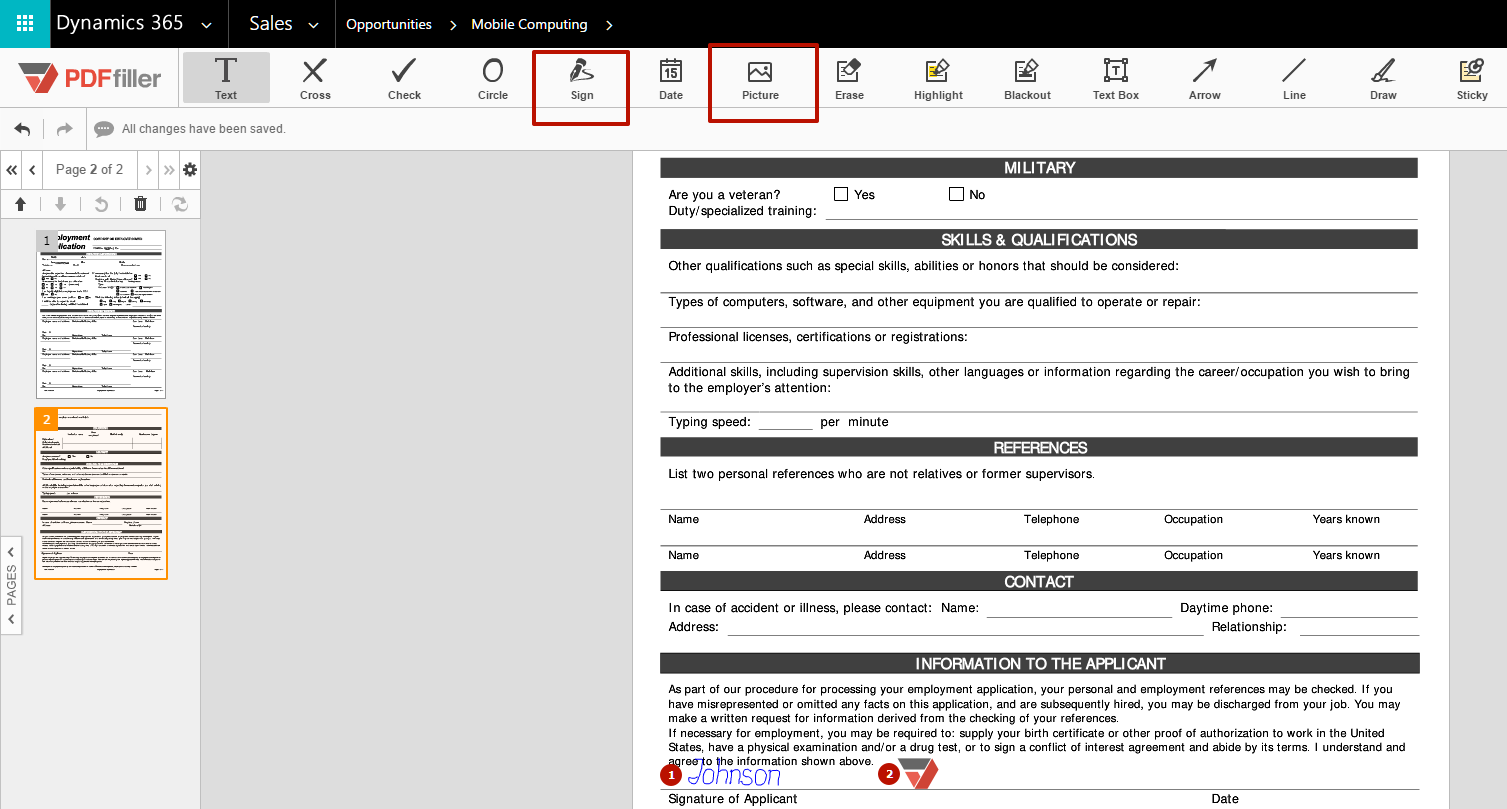1507x809 pixels.
Task: Expand the Sales module dropdown
Action: [x=313, y=25]
